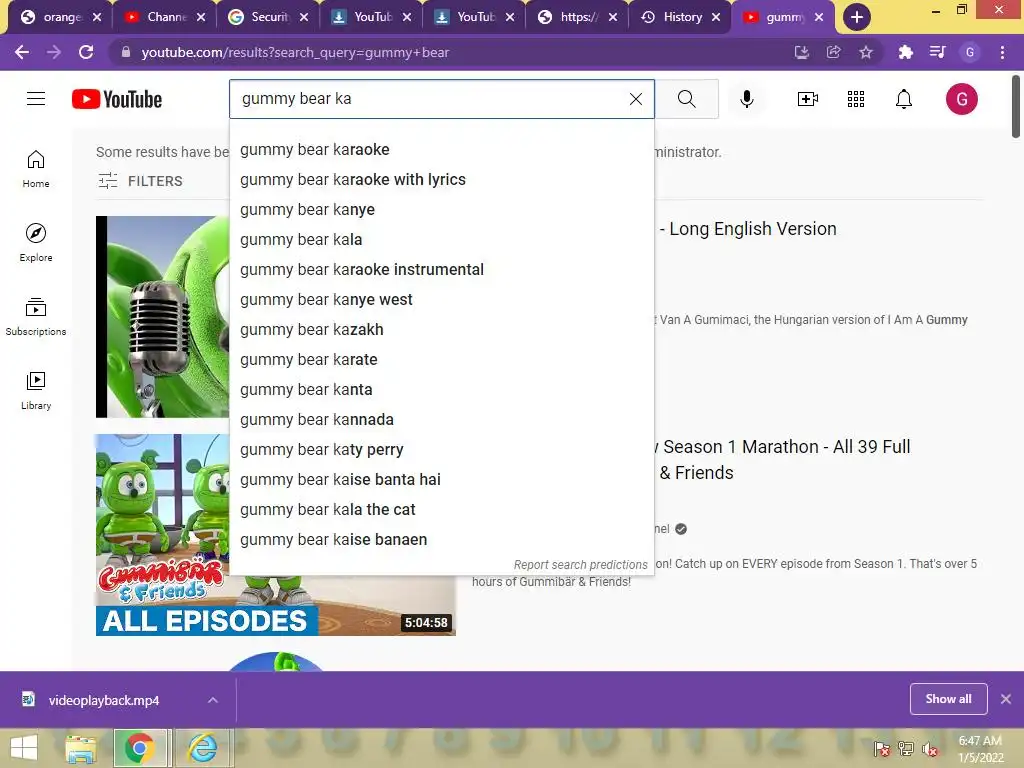Select suggestion gummy bear karate

click(441, 360)
